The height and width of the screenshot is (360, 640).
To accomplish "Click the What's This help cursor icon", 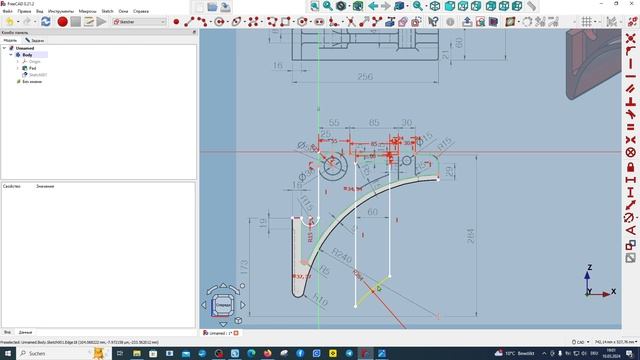I will point(433,22).
